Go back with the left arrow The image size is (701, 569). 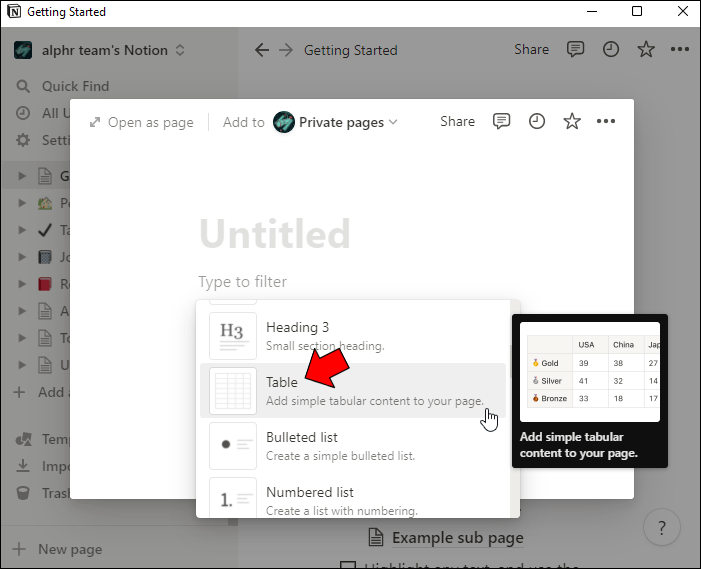[x=262, y=50]
